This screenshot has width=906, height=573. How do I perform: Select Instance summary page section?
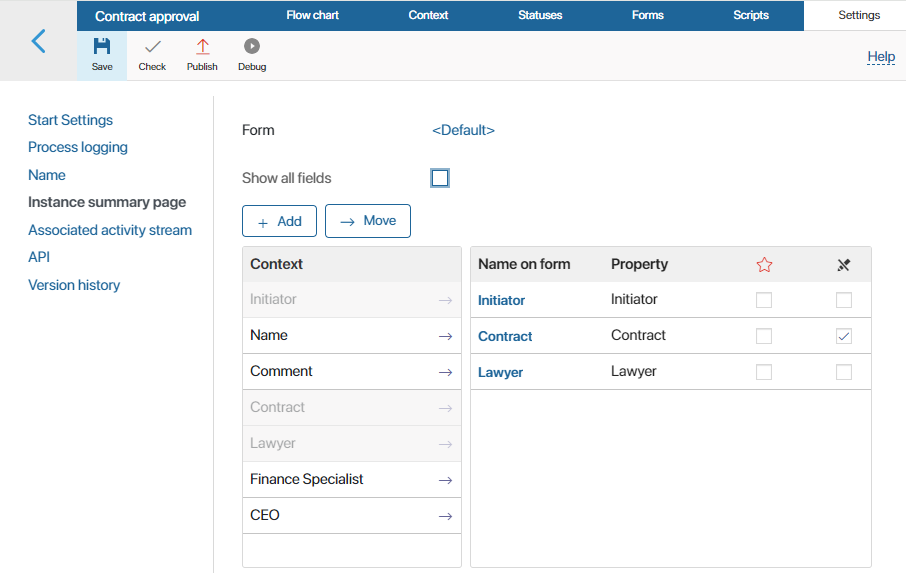(x=107, y=202)
